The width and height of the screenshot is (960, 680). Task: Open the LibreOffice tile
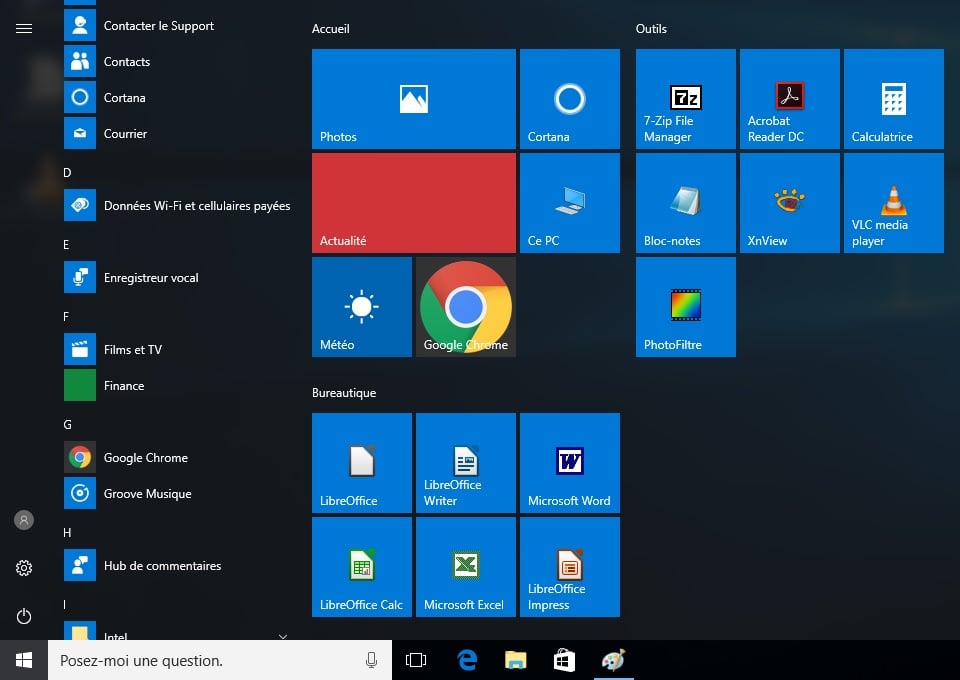click(x=362, y=463)
